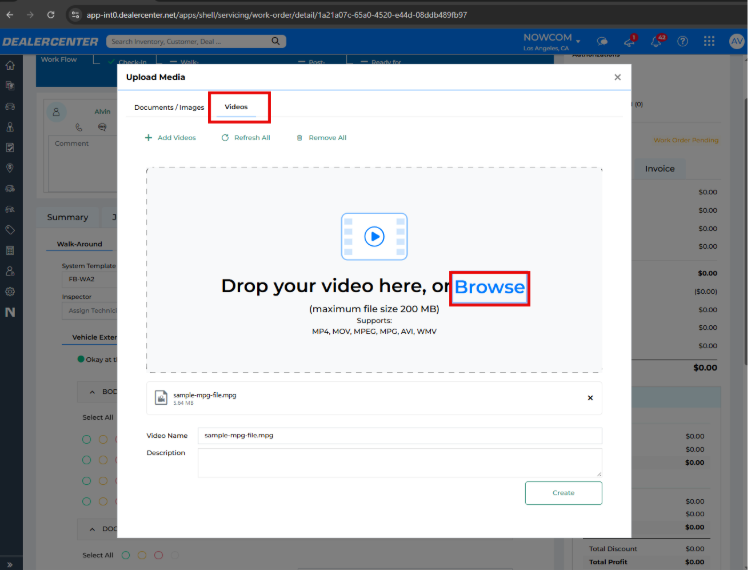Open the location pin sidebar icon
Screen dimensions: 748x570
coord(10,168)
